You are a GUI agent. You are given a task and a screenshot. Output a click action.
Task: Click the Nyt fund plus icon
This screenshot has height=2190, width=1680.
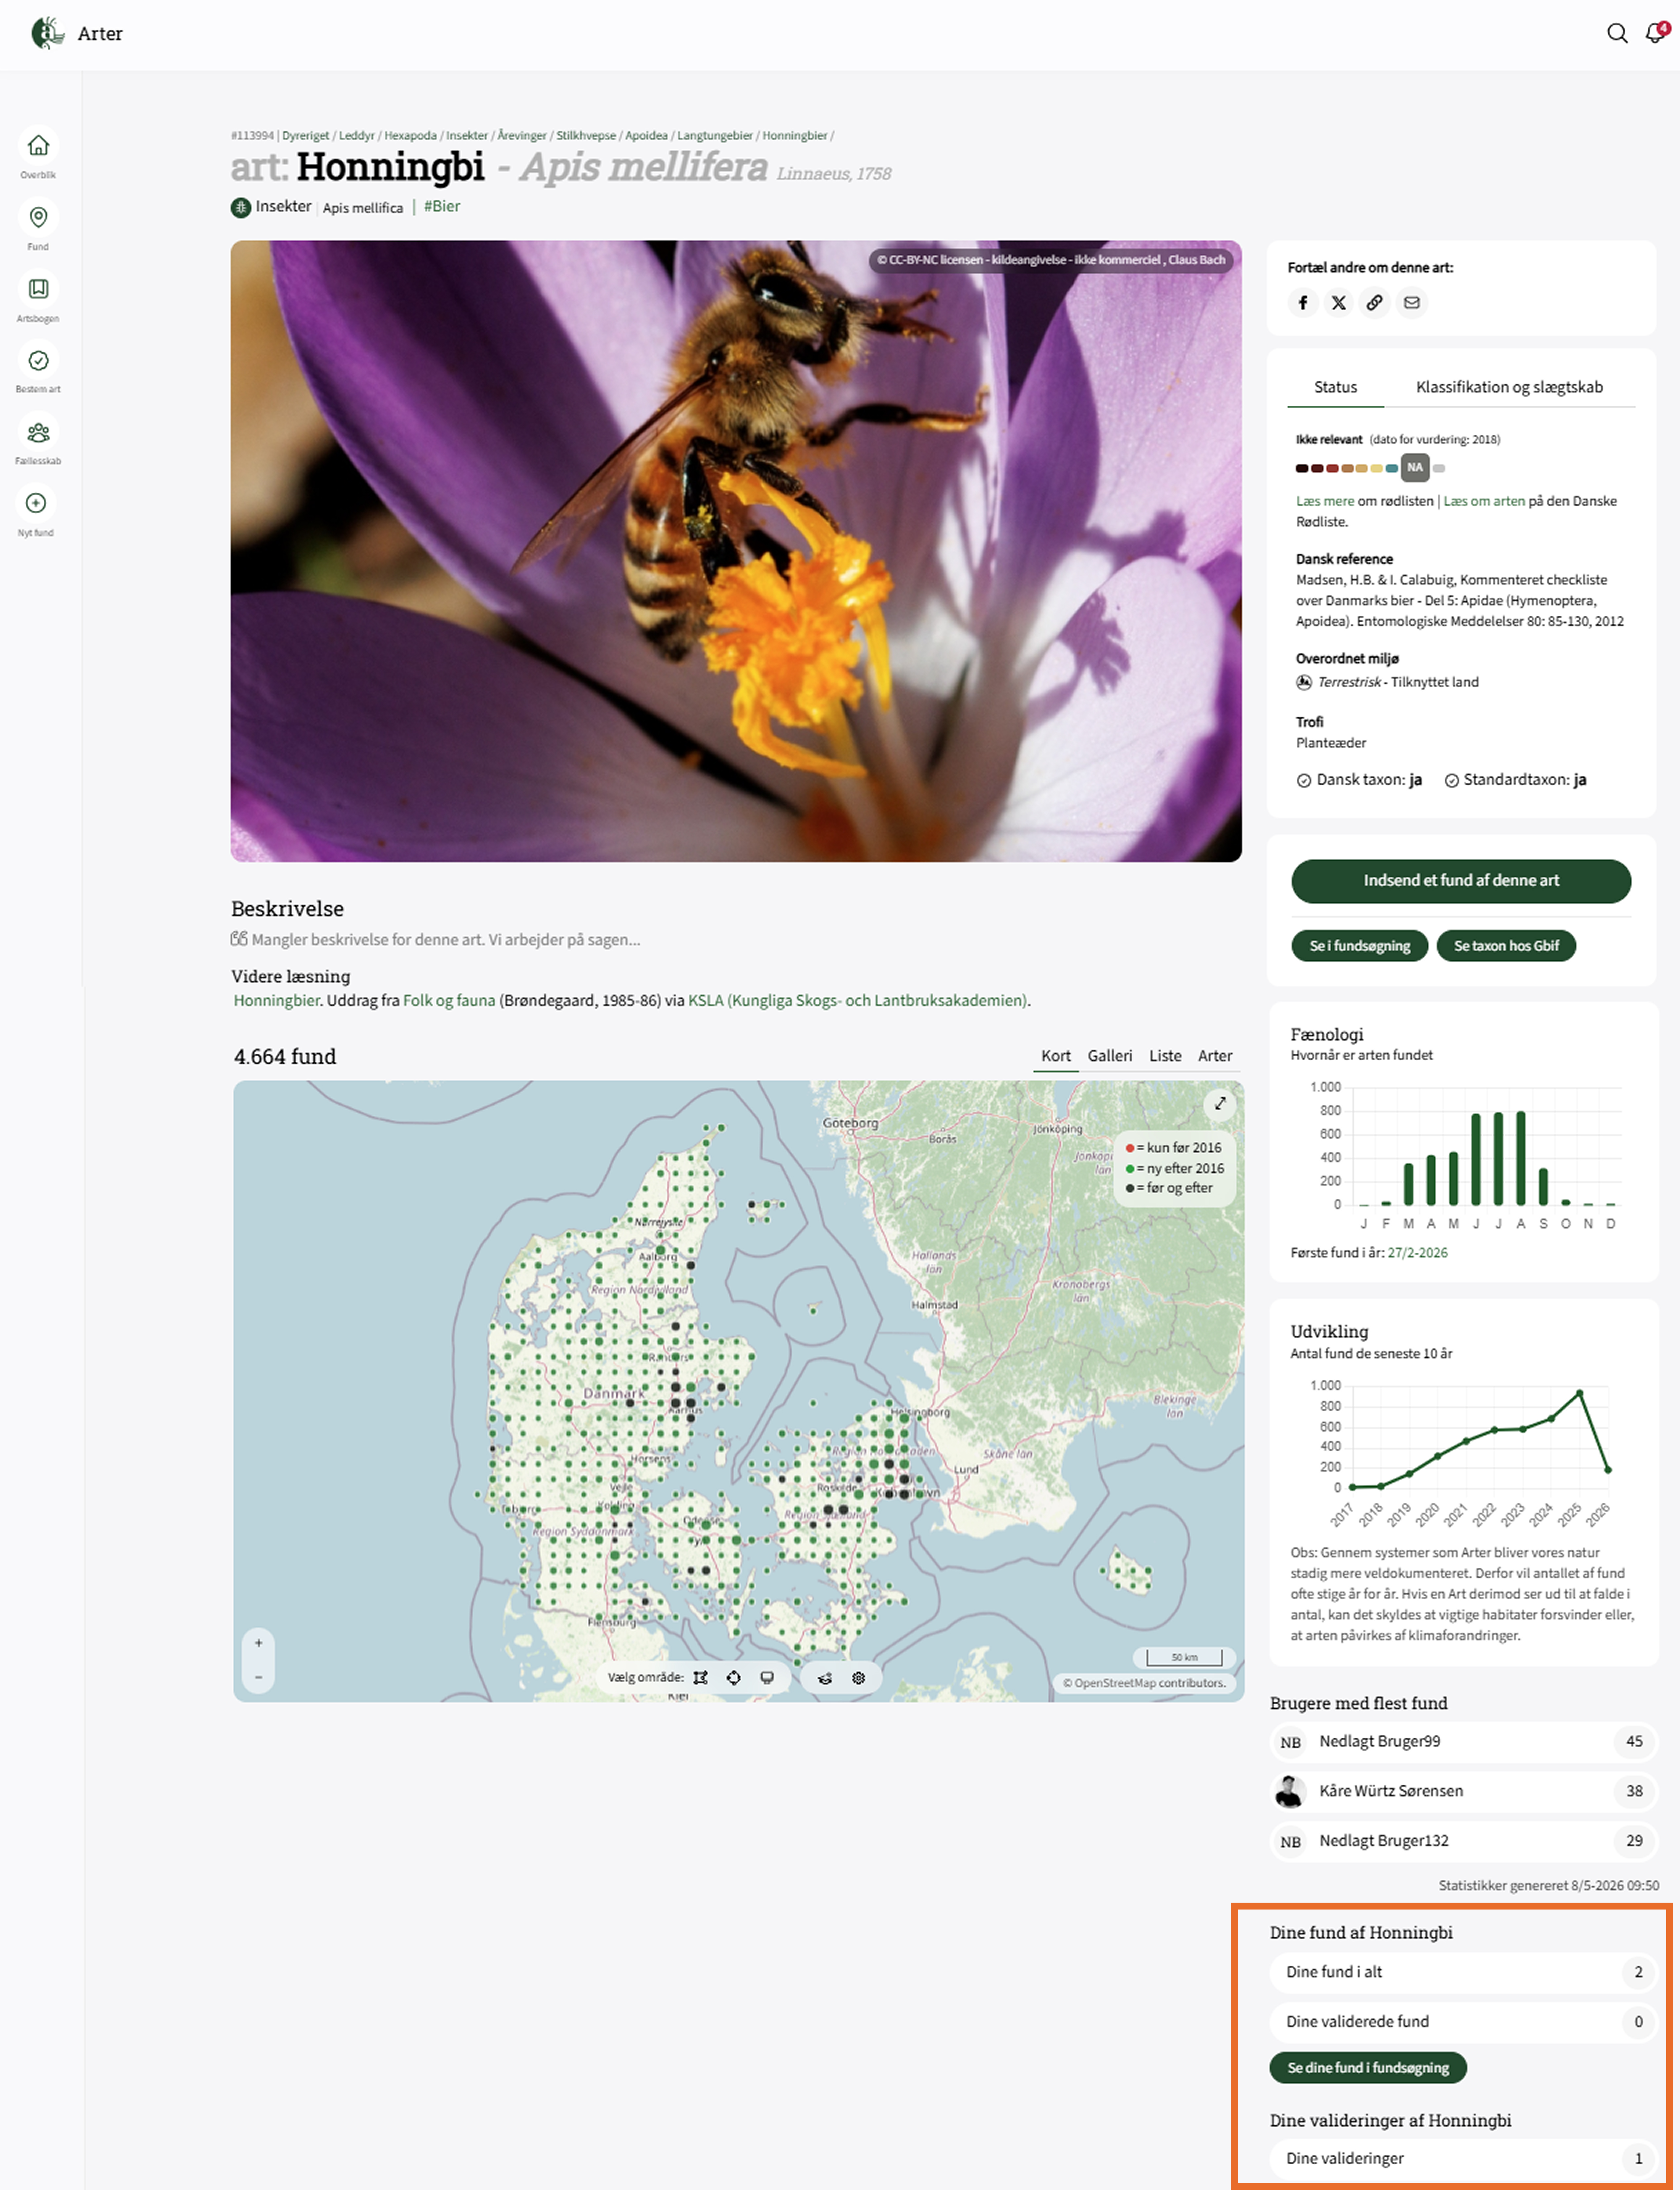[x=36, y=503]
